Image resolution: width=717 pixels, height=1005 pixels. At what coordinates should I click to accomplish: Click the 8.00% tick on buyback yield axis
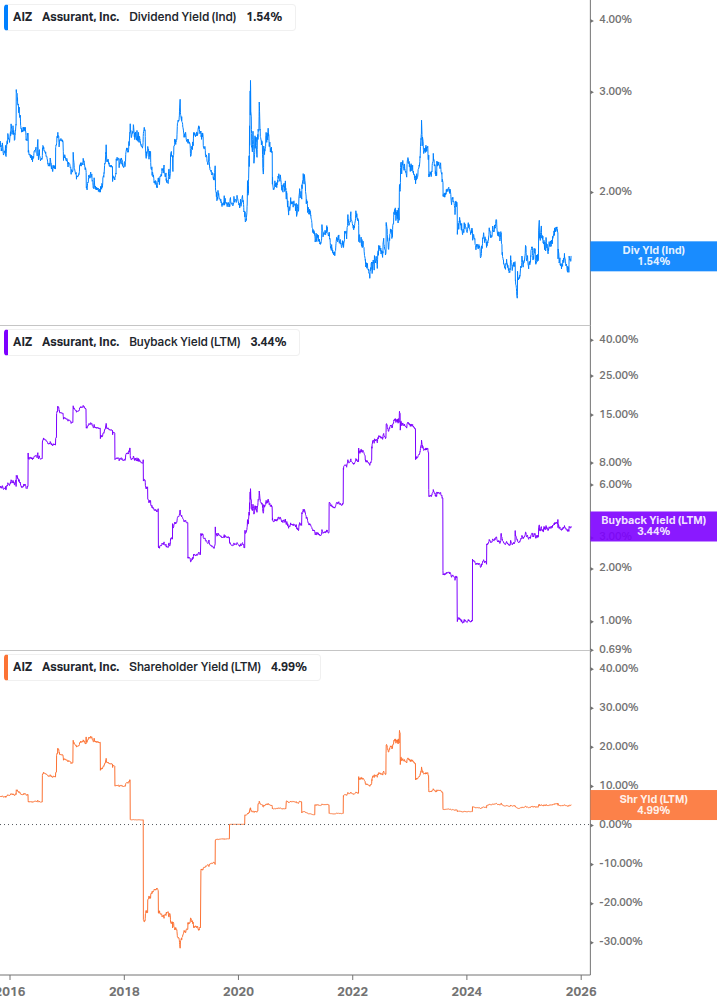point(615,462)
